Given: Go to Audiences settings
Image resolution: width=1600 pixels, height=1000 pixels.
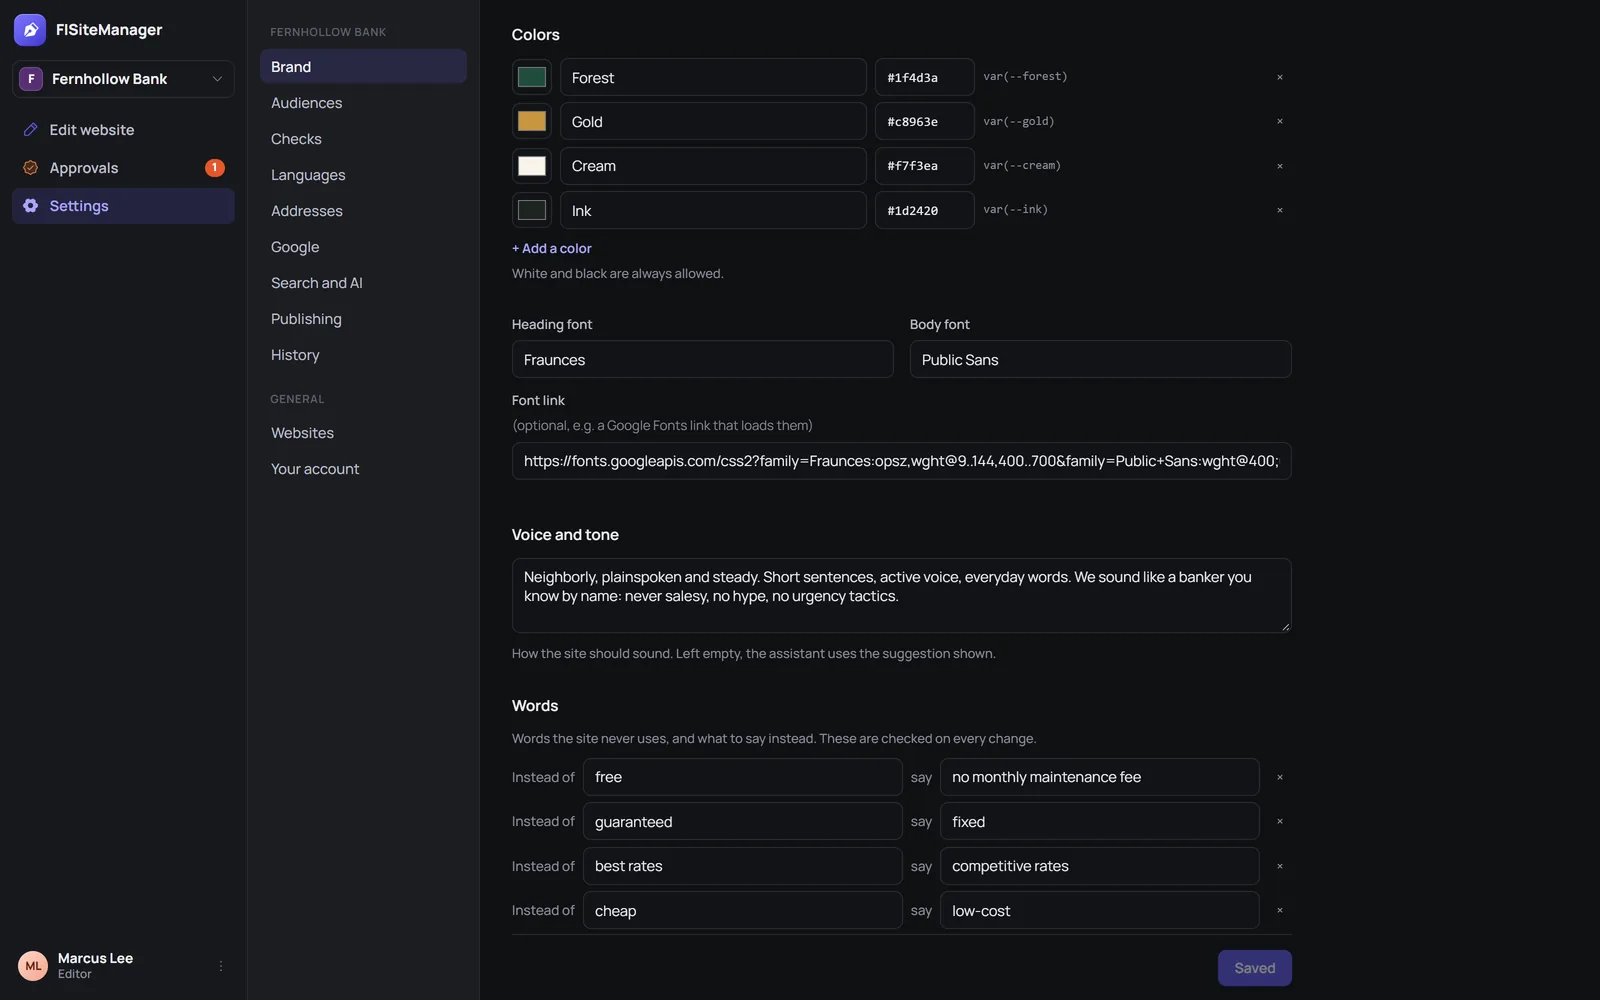Looking at the screenshot, I should [363, 103].
